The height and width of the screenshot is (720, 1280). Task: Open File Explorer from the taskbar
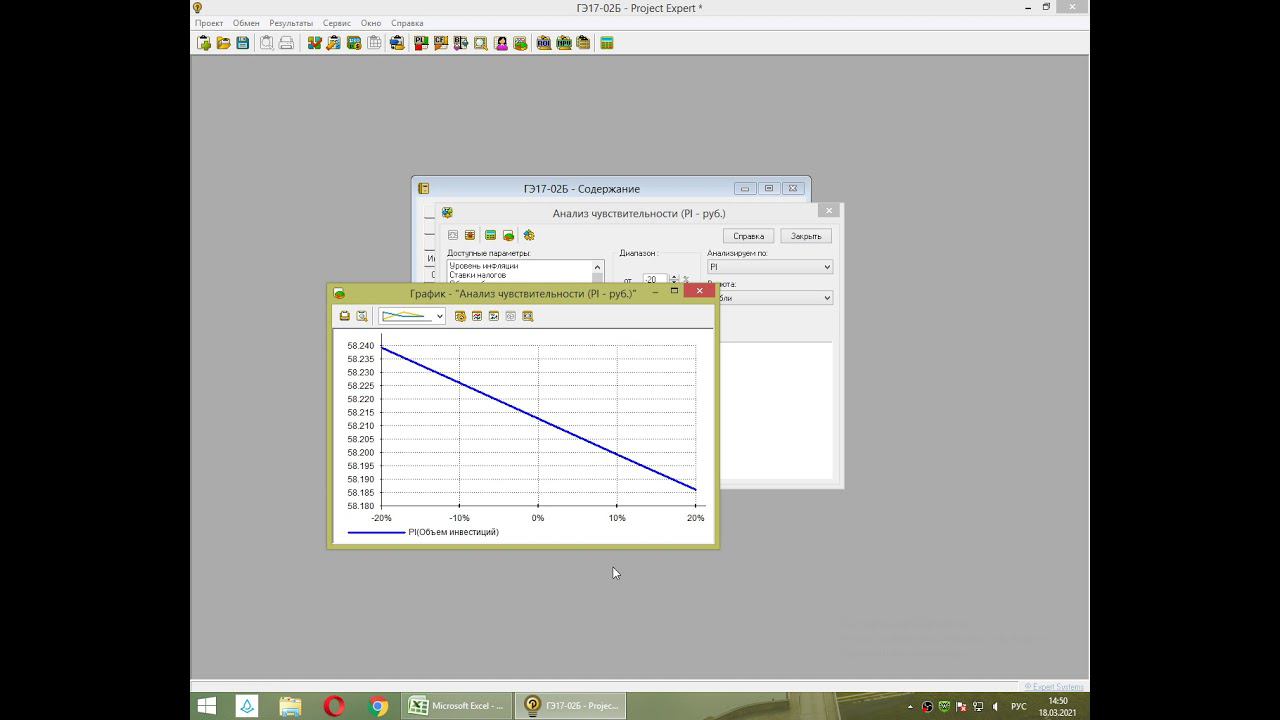[x=290, y=706]
